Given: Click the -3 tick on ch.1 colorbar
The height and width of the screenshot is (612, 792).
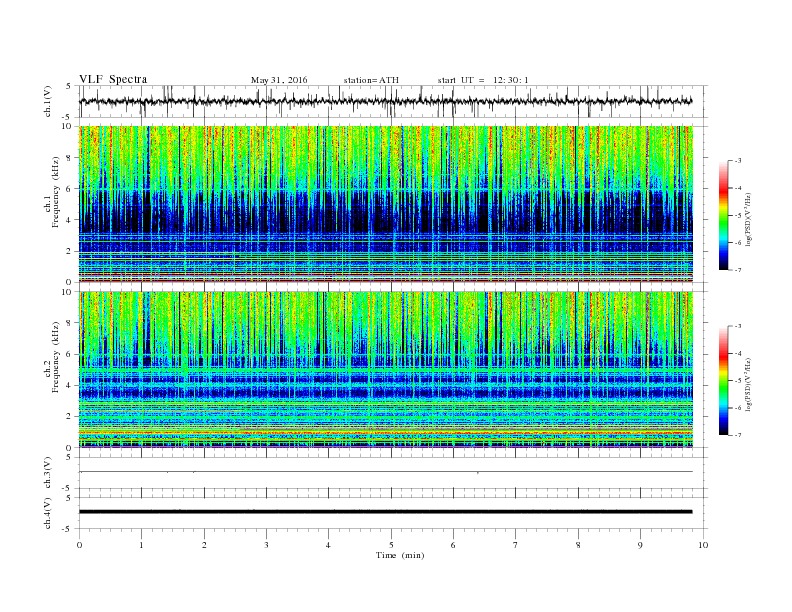Looking at the screenshot, I should click(x=738, y=161).
